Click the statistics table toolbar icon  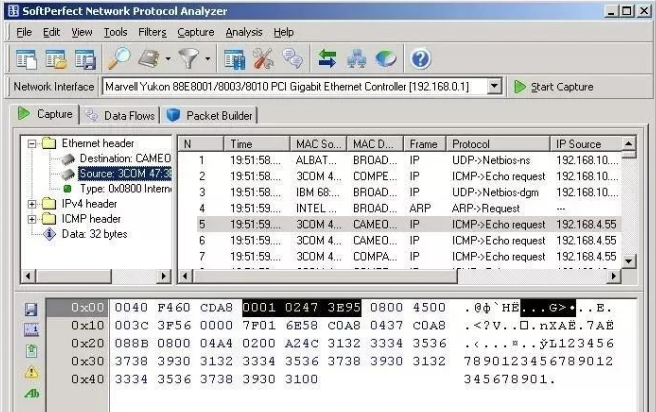point(234,59)
